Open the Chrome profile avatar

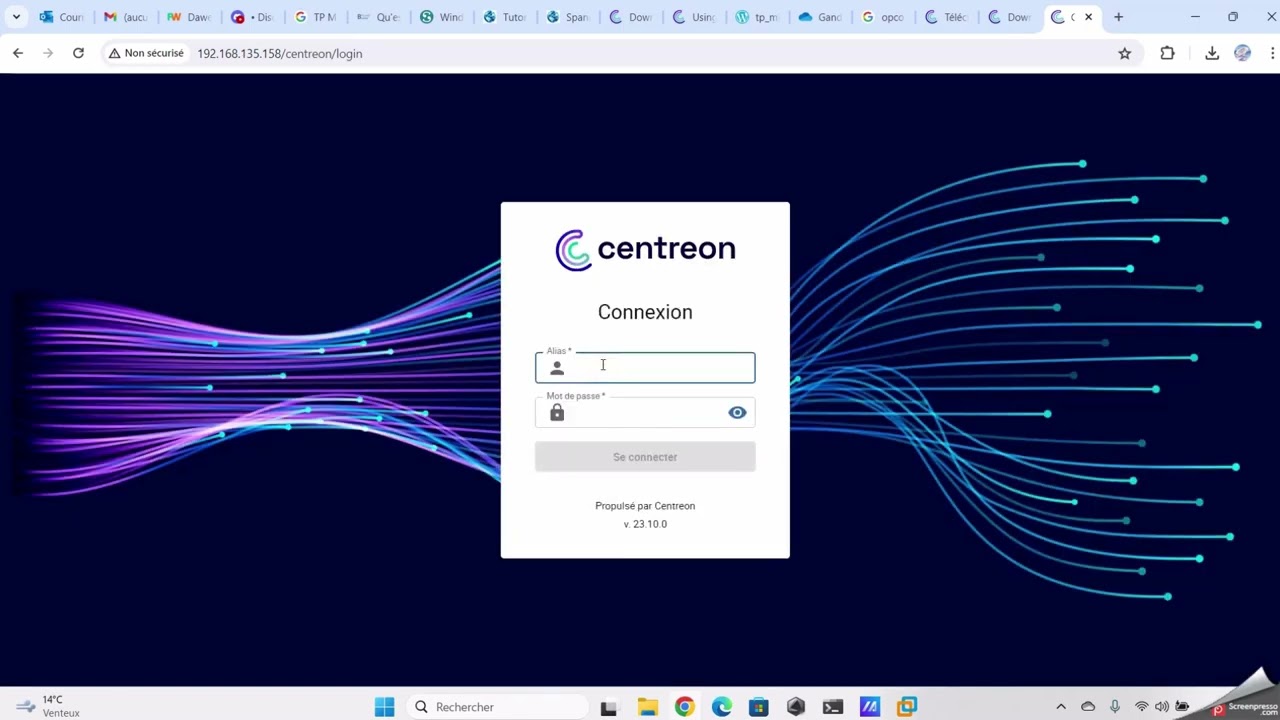click(x=1242, y=53)
